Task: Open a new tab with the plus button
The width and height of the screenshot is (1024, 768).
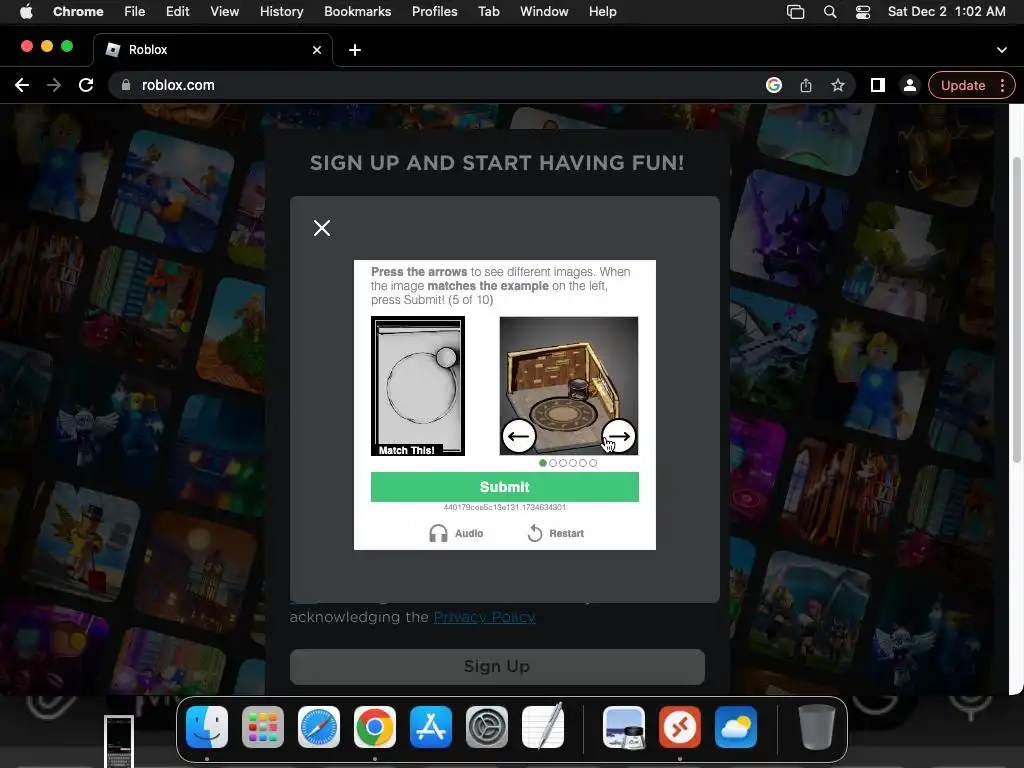Action: click(x=355, y=50)
